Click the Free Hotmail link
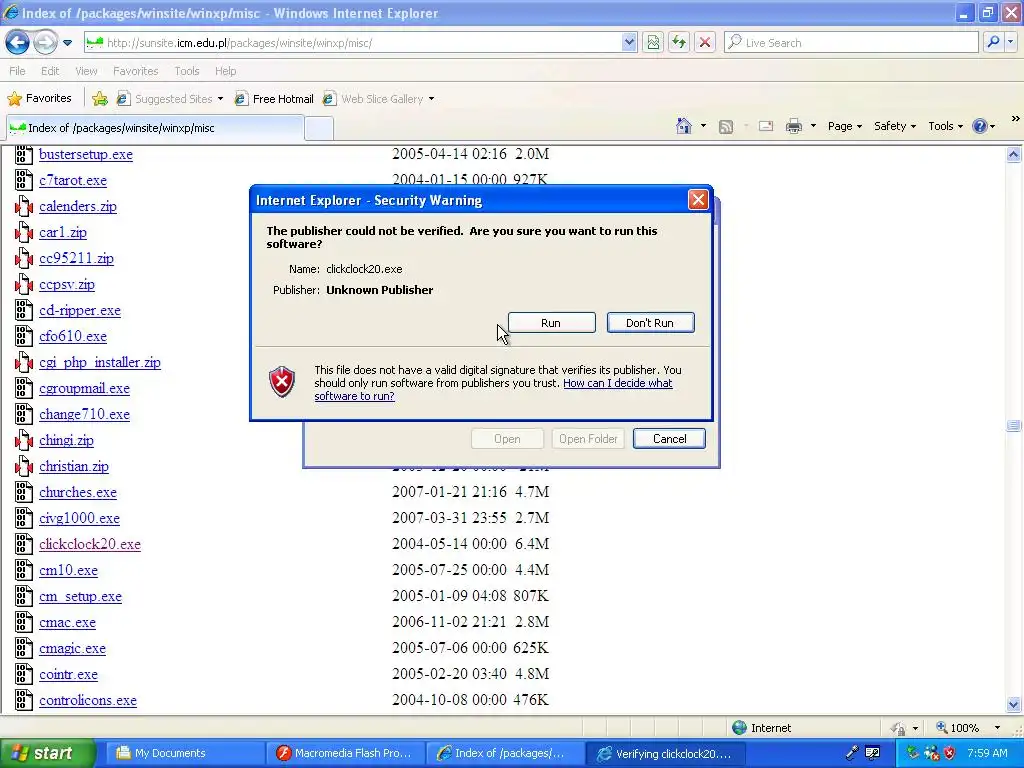 [274, 99]
